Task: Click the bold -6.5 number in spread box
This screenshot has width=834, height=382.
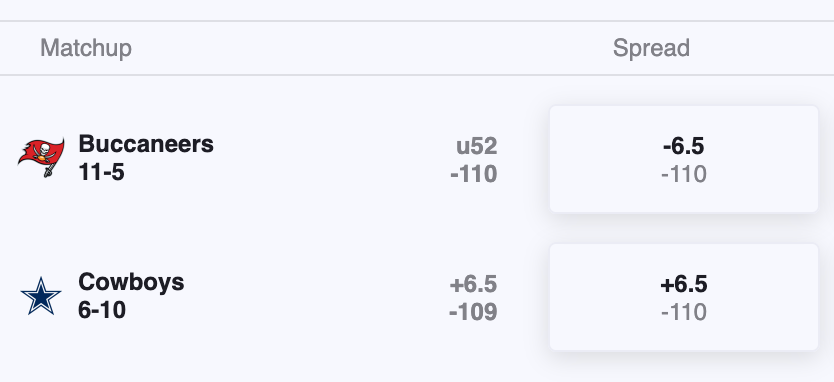Action: 683,146
